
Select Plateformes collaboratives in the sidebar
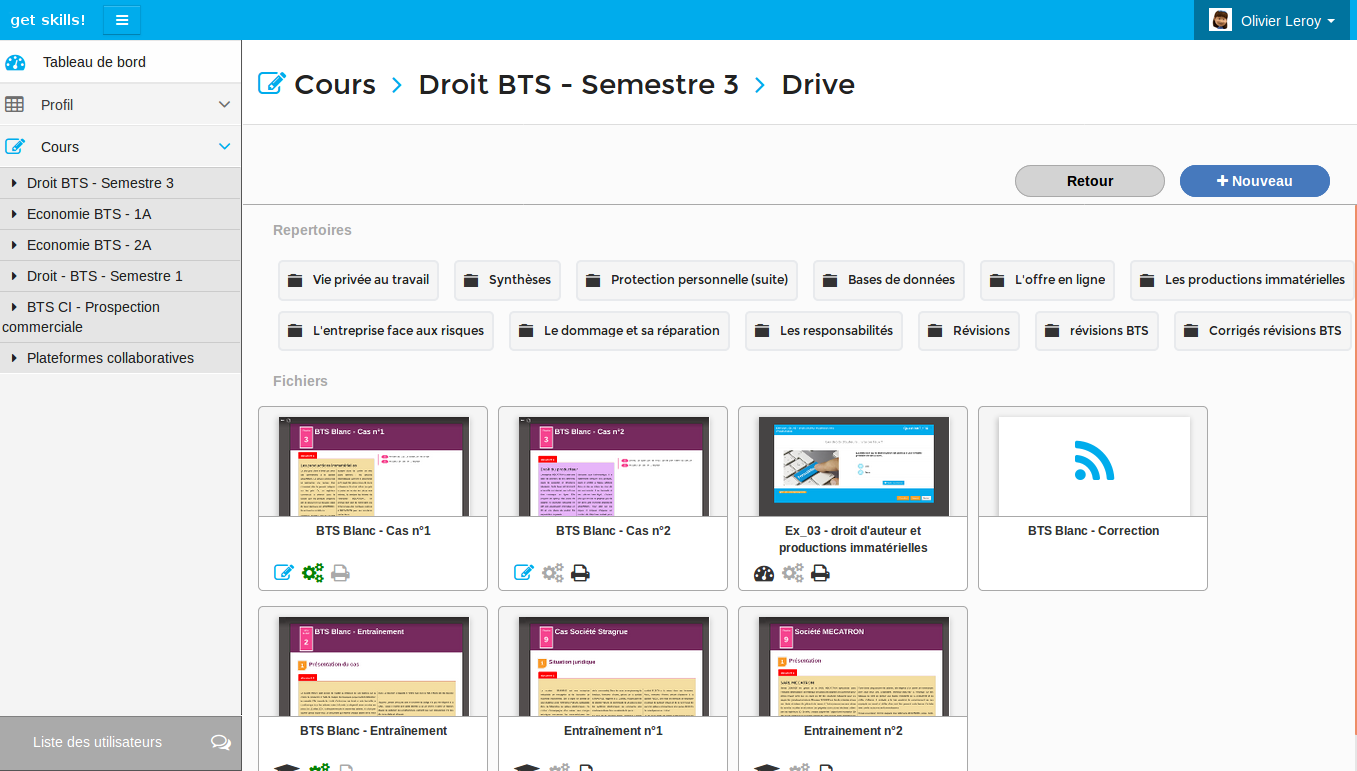(110, 358)
